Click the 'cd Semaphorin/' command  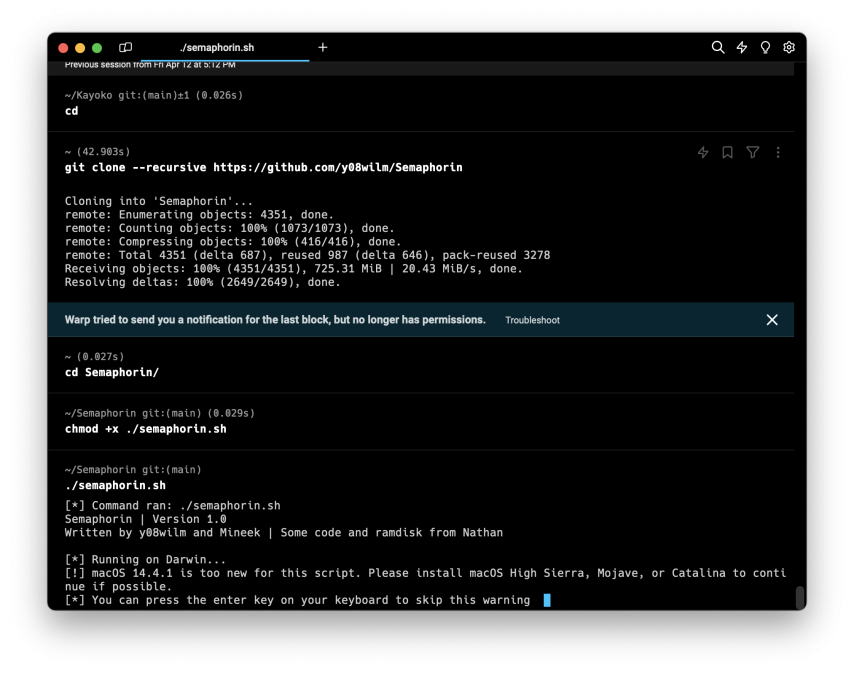point(112,372)
